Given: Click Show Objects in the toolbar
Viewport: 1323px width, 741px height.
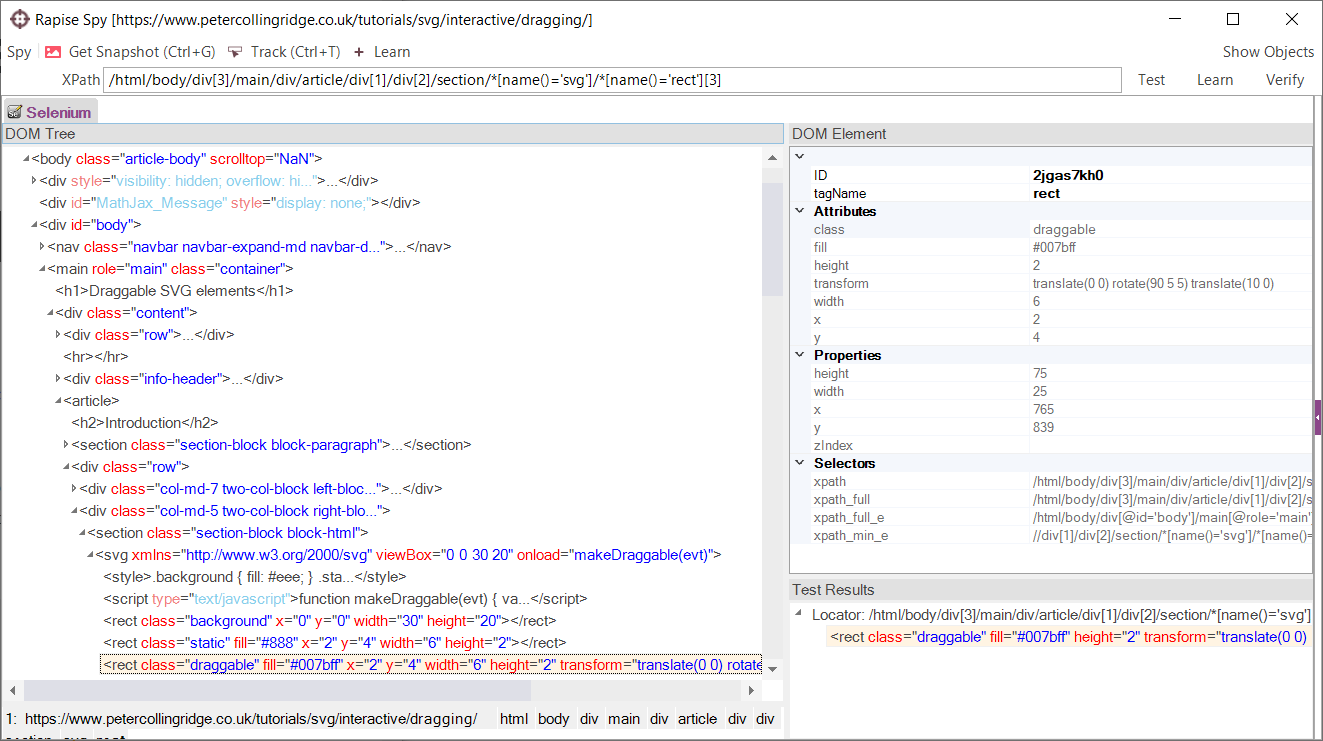Looking at the screenshot, I should tap(1268, 52).
